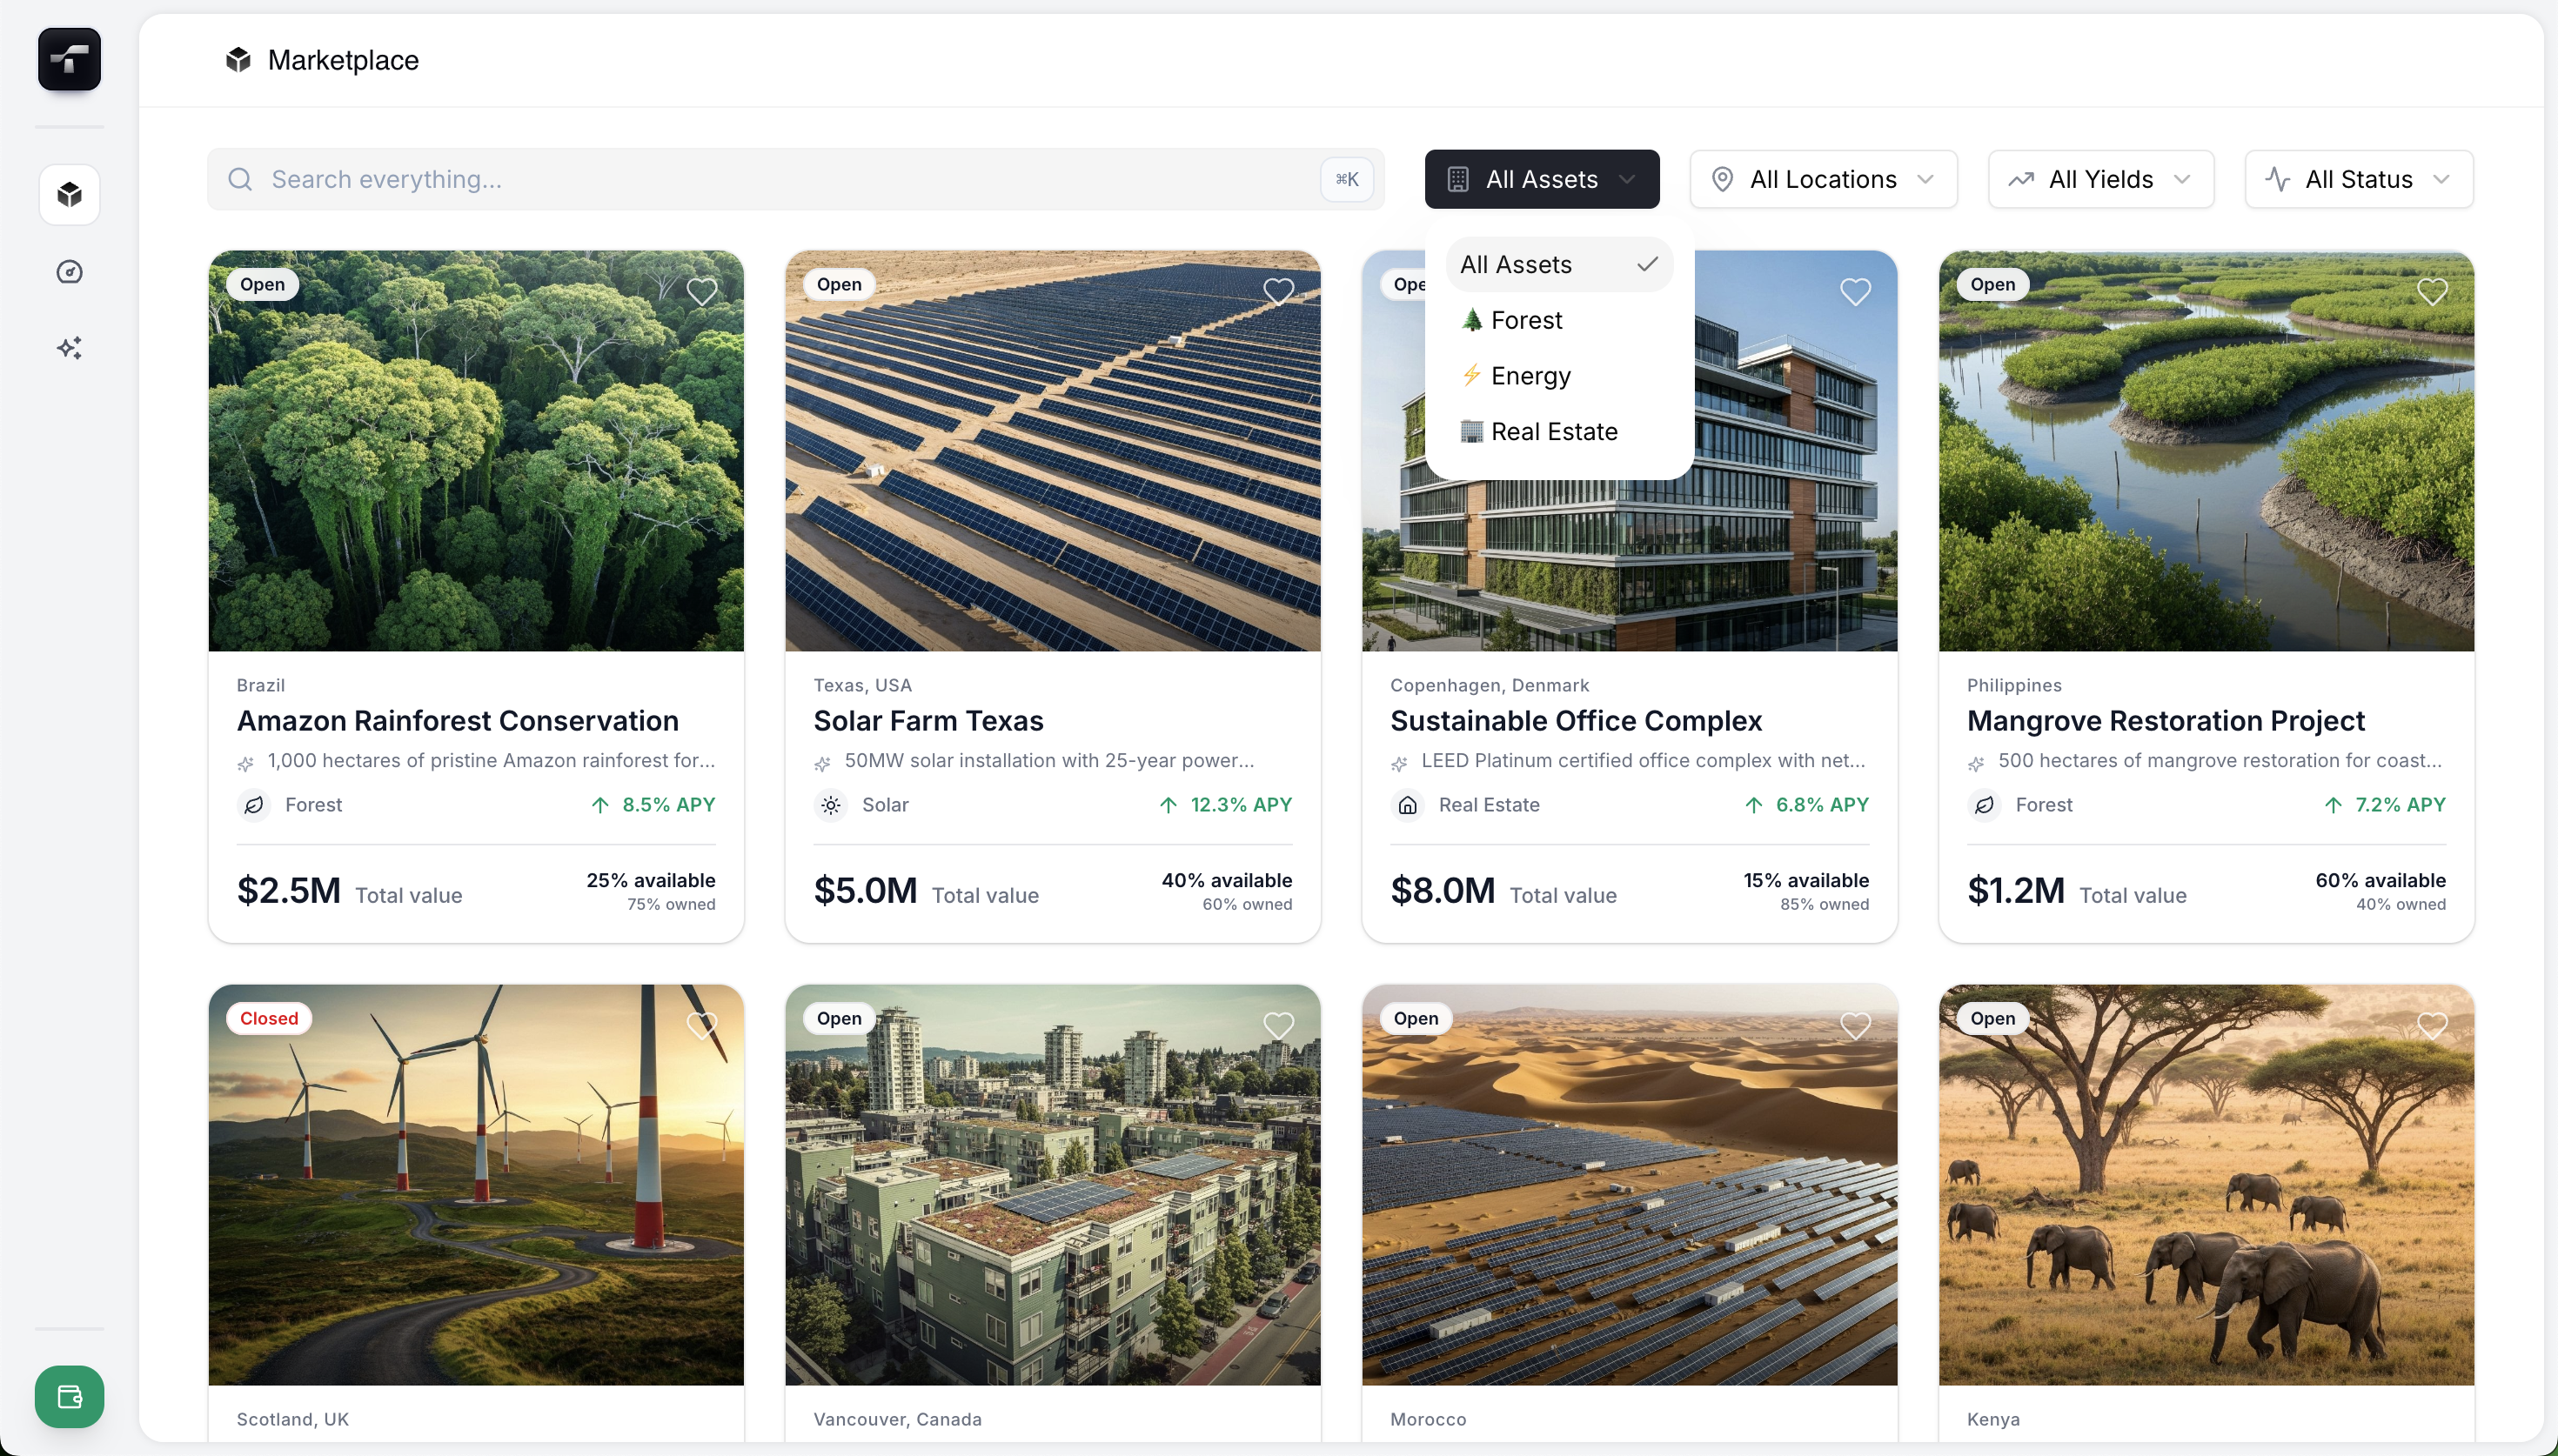Click the search magnifier icon
Screen dimensions: 2558x1456
point(240,179)
